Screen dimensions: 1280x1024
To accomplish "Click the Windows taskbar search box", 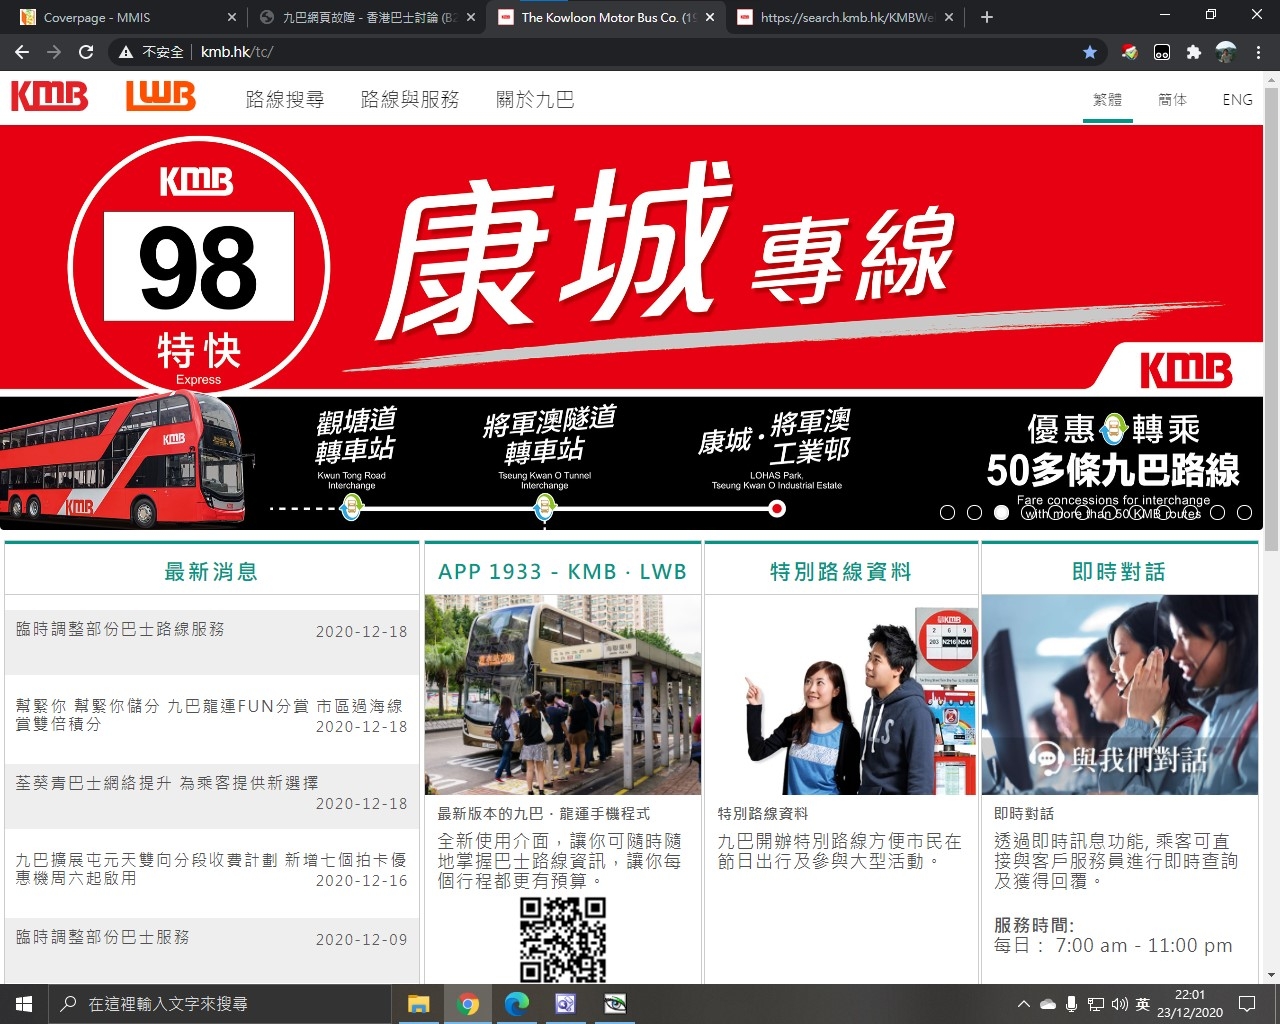I will 219,1004.
